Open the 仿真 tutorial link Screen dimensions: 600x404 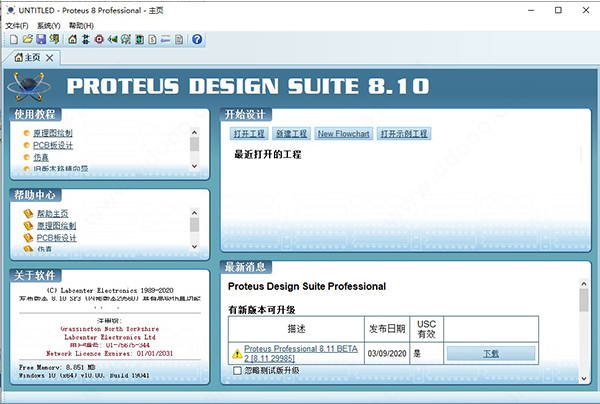coord(41,157)
